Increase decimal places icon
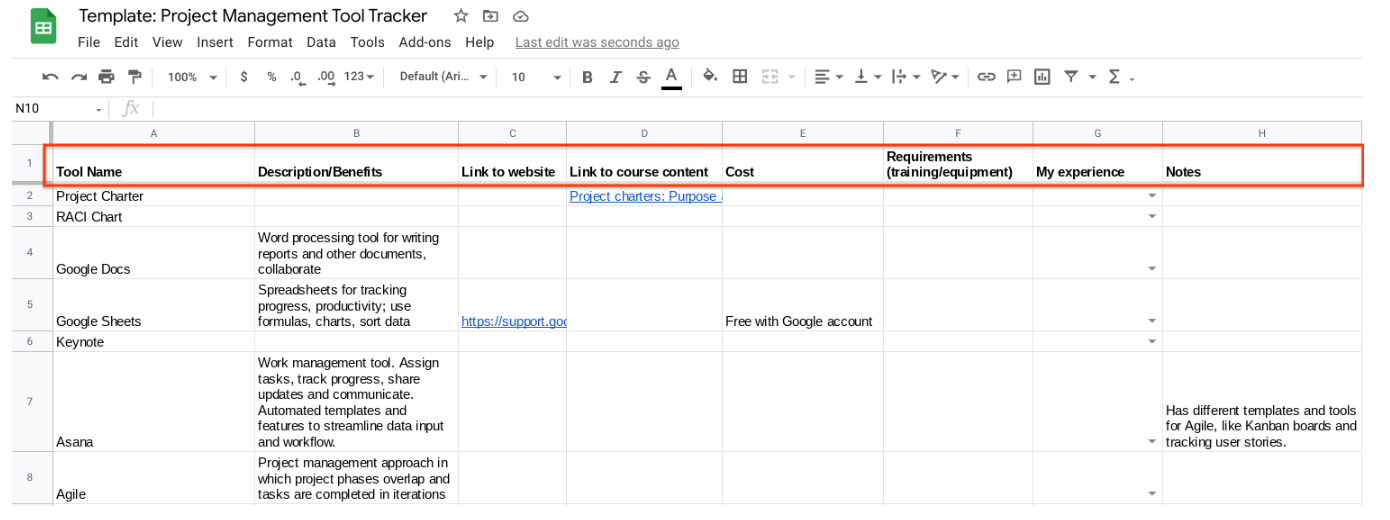 (325, 77)
